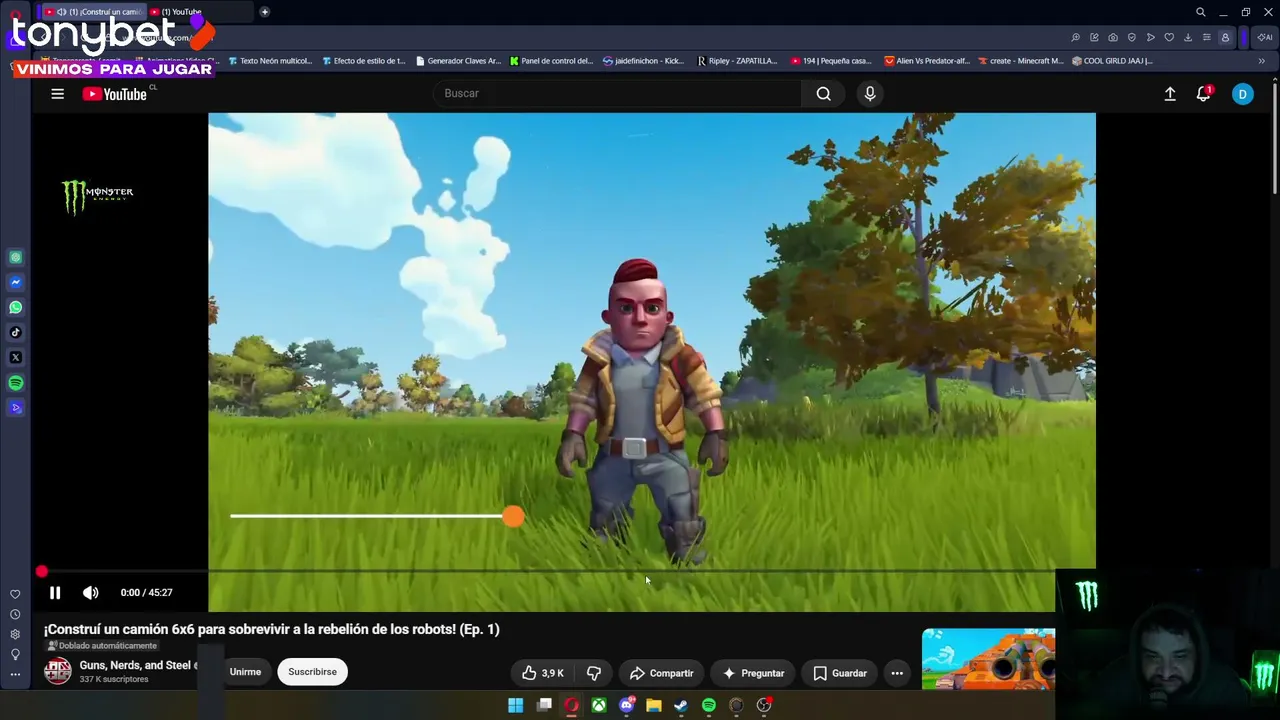Open browser downloads icon
Viewport: 1280px width, 720px height.
1188,38
